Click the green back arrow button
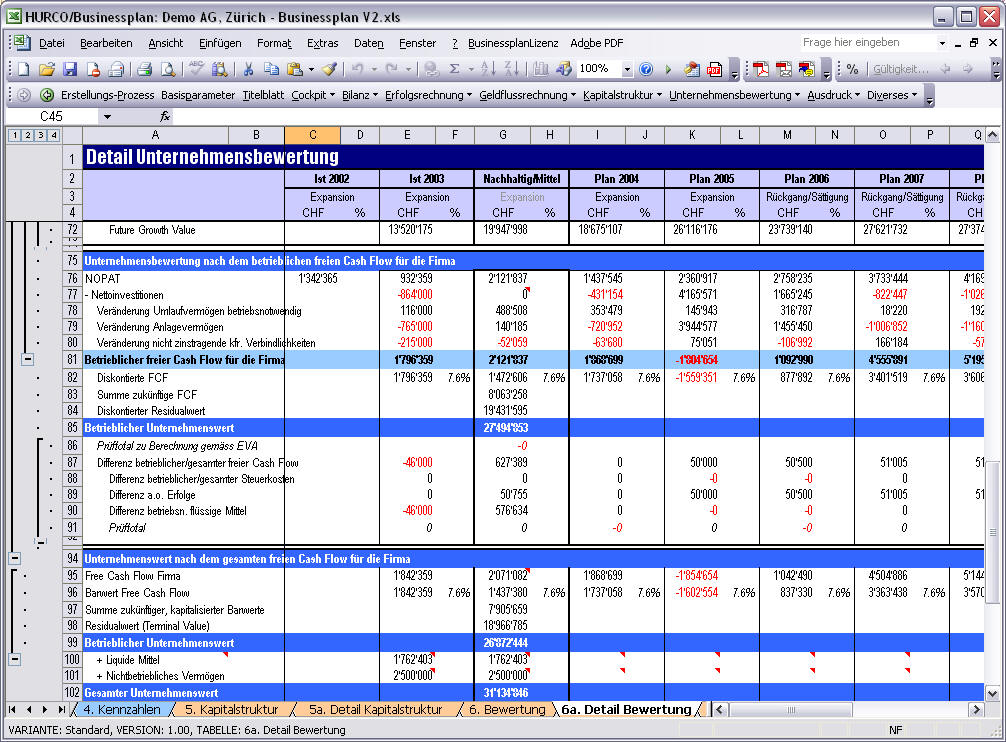The width and height of the screenshot is (1006, 742). click(47, 96)
